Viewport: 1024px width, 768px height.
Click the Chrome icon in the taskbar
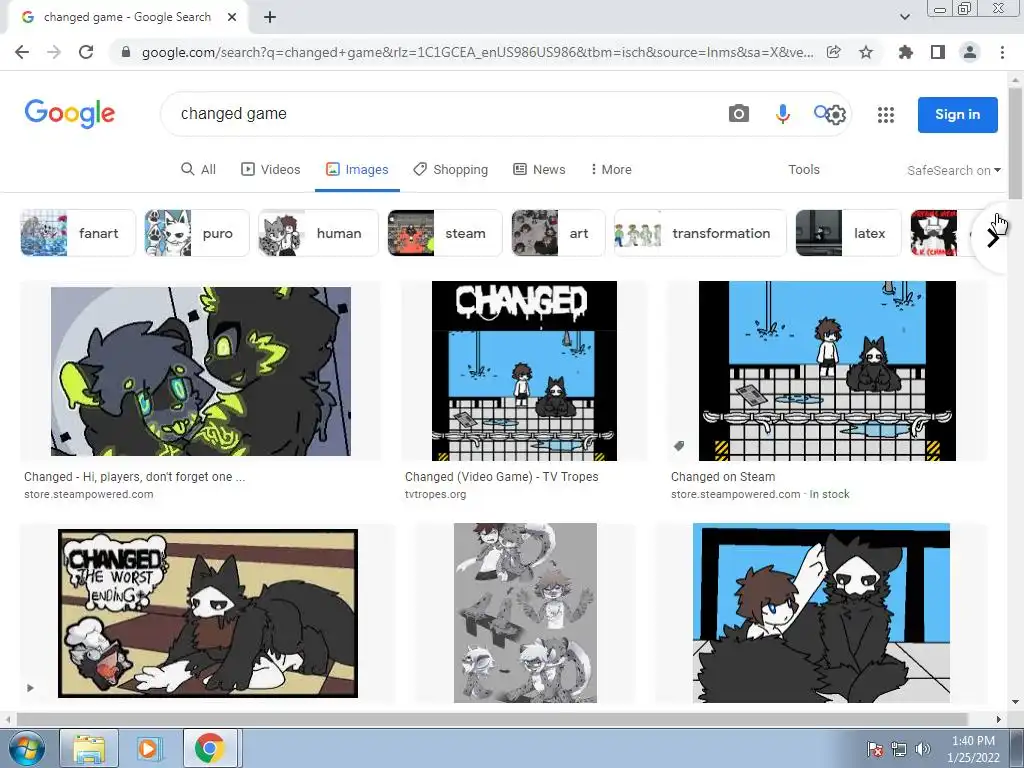209,748
